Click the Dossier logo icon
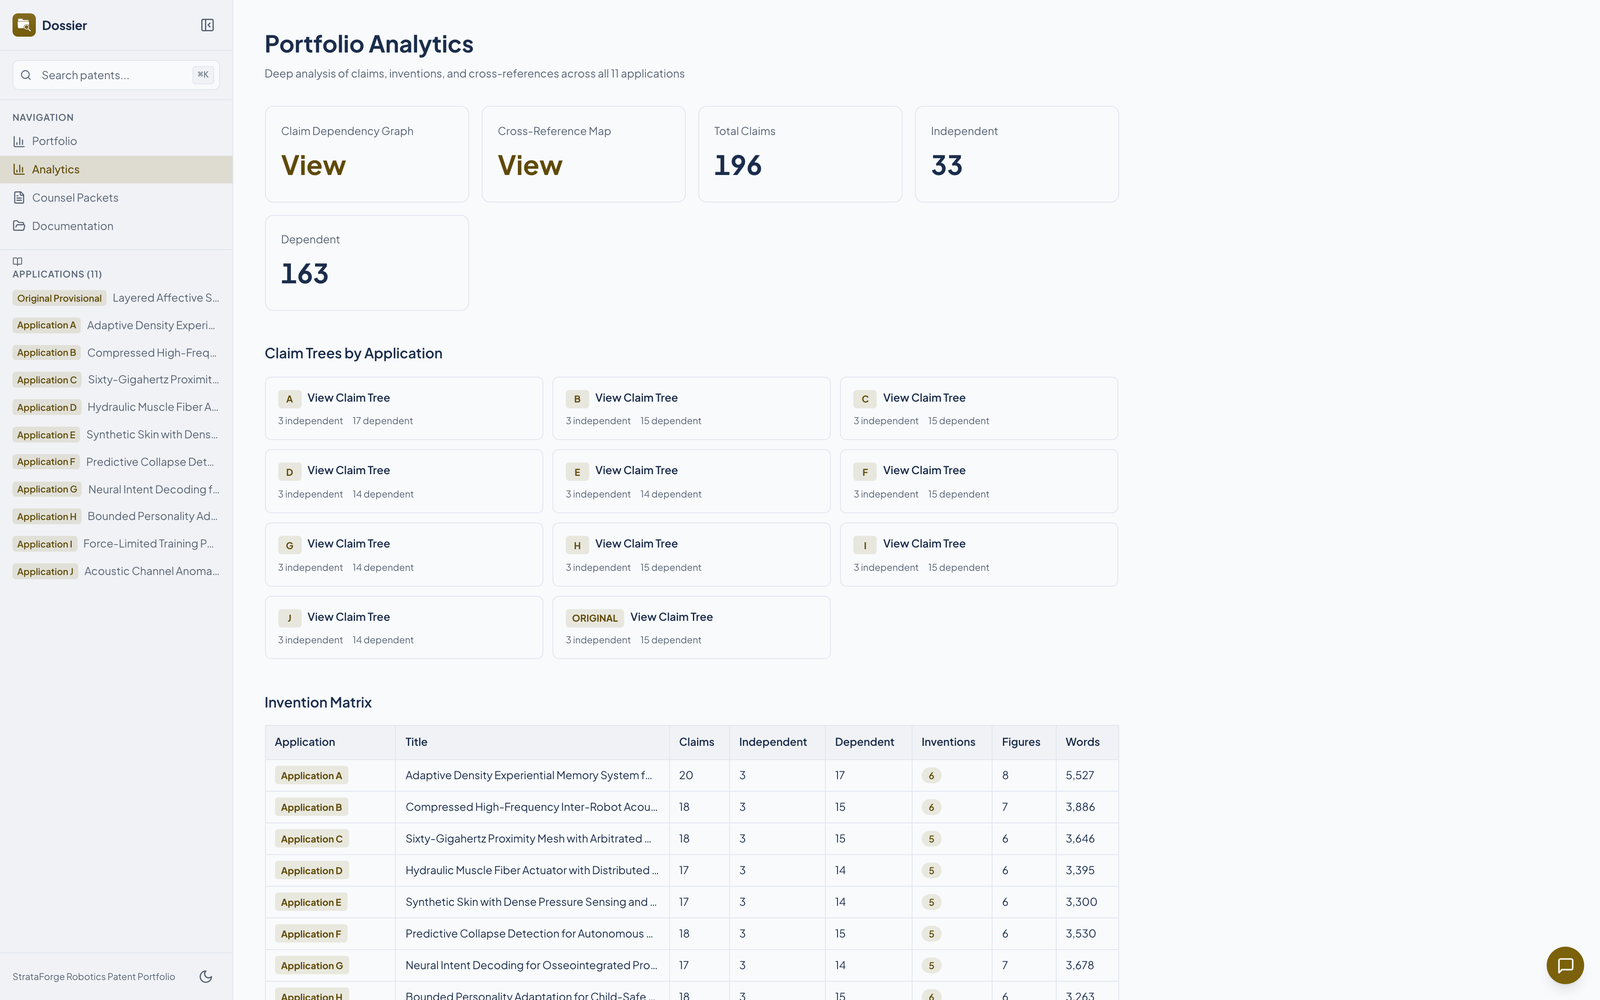 point(24,25)
